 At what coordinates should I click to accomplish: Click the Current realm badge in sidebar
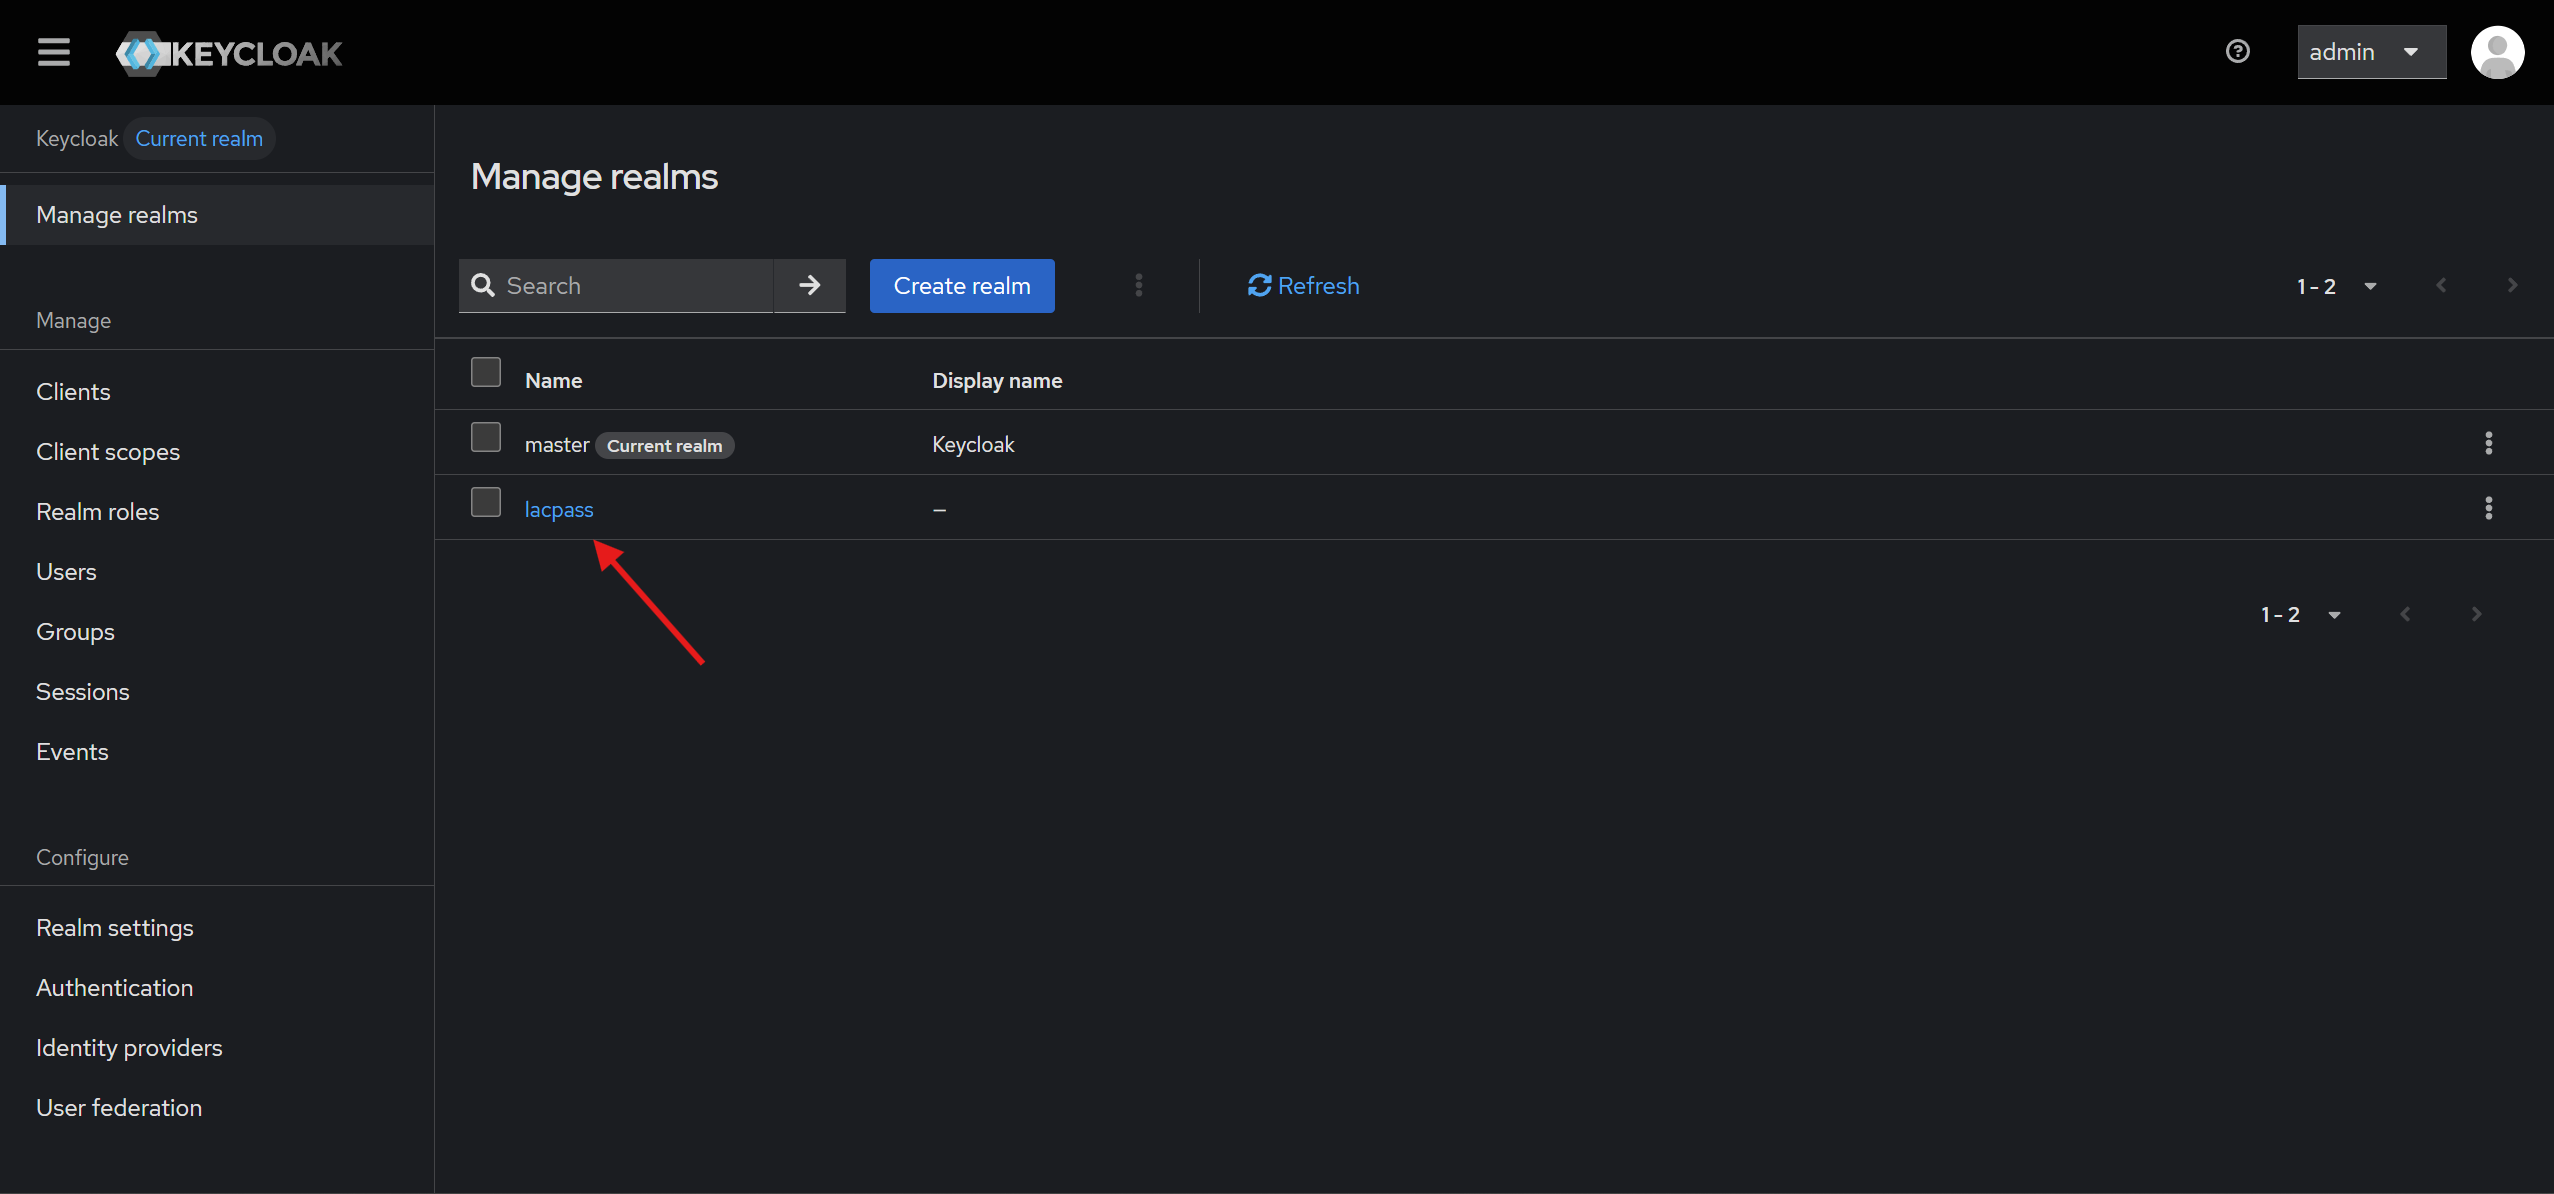click(199, 139)
